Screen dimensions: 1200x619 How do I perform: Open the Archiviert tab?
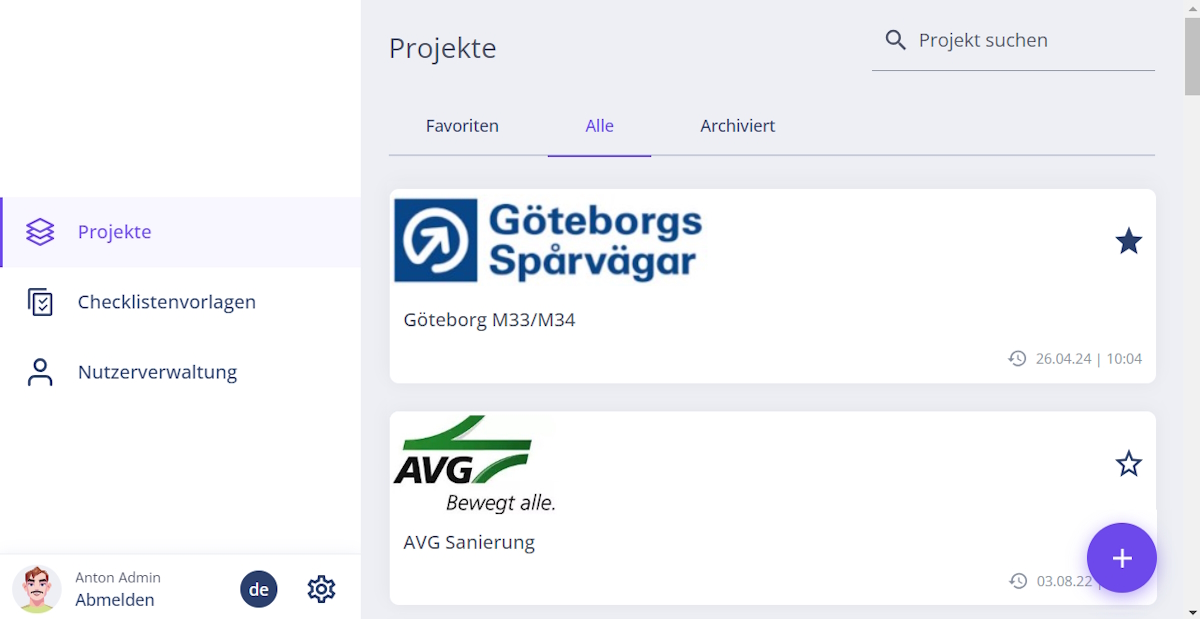point(737,126)
